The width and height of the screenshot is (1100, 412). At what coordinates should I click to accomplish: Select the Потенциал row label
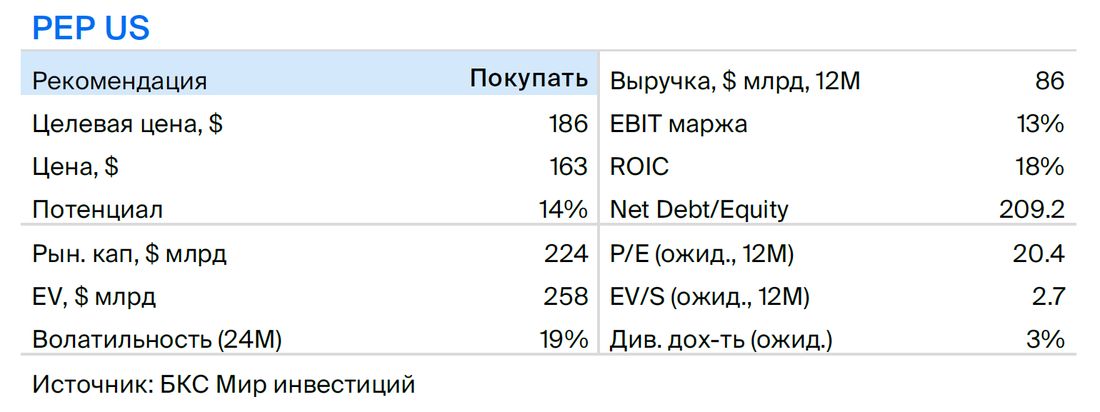98,210
